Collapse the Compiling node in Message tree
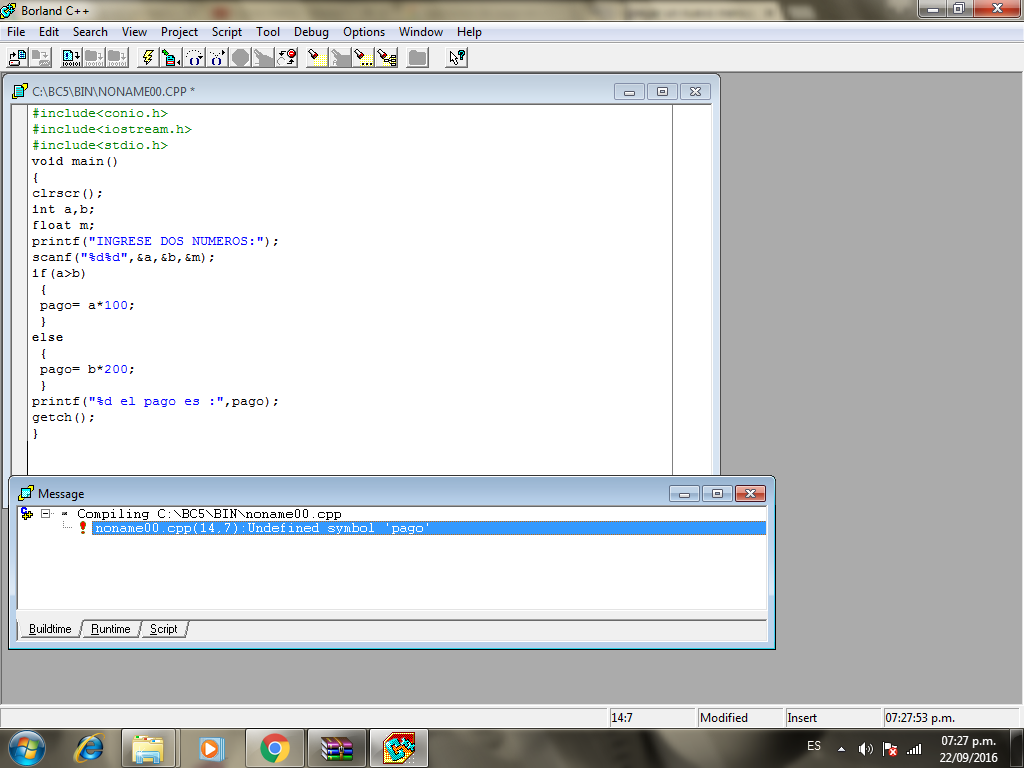Screen dimensions: 1024x768 coord(45,513)
